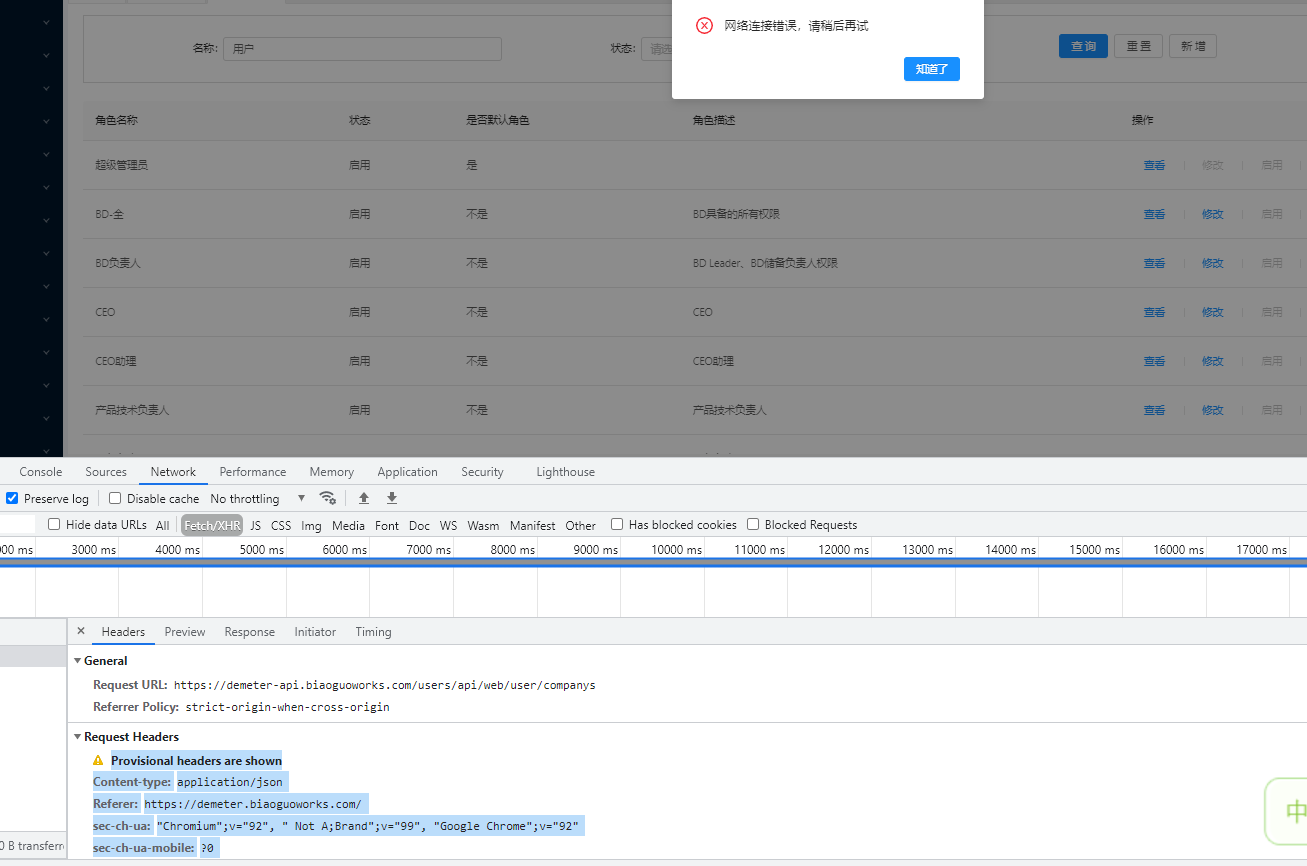Switch to the Console tab
Screen dimensions: 1307x866
(x=41, y=472)
